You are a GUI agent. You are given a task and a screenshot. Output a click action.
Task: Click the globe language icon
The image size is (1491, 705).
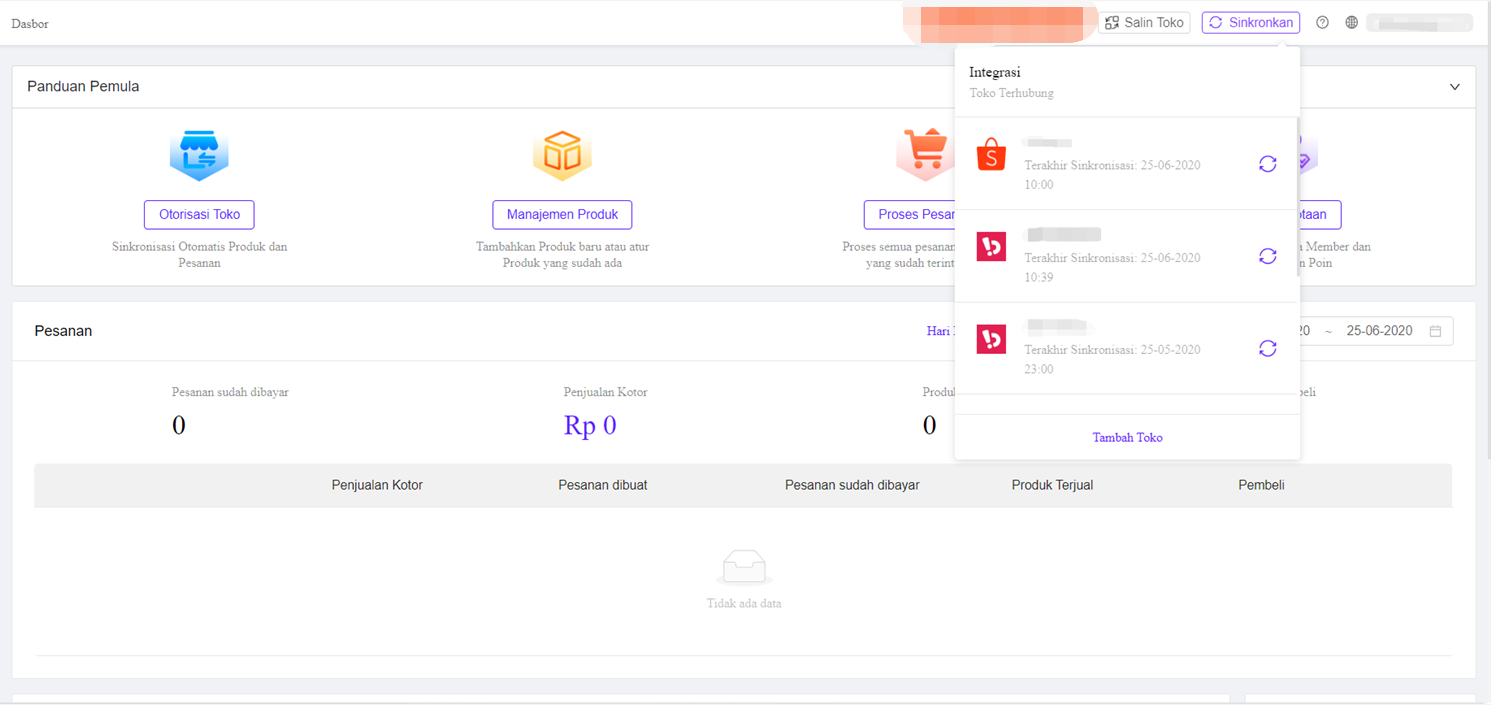point(1351,22)
